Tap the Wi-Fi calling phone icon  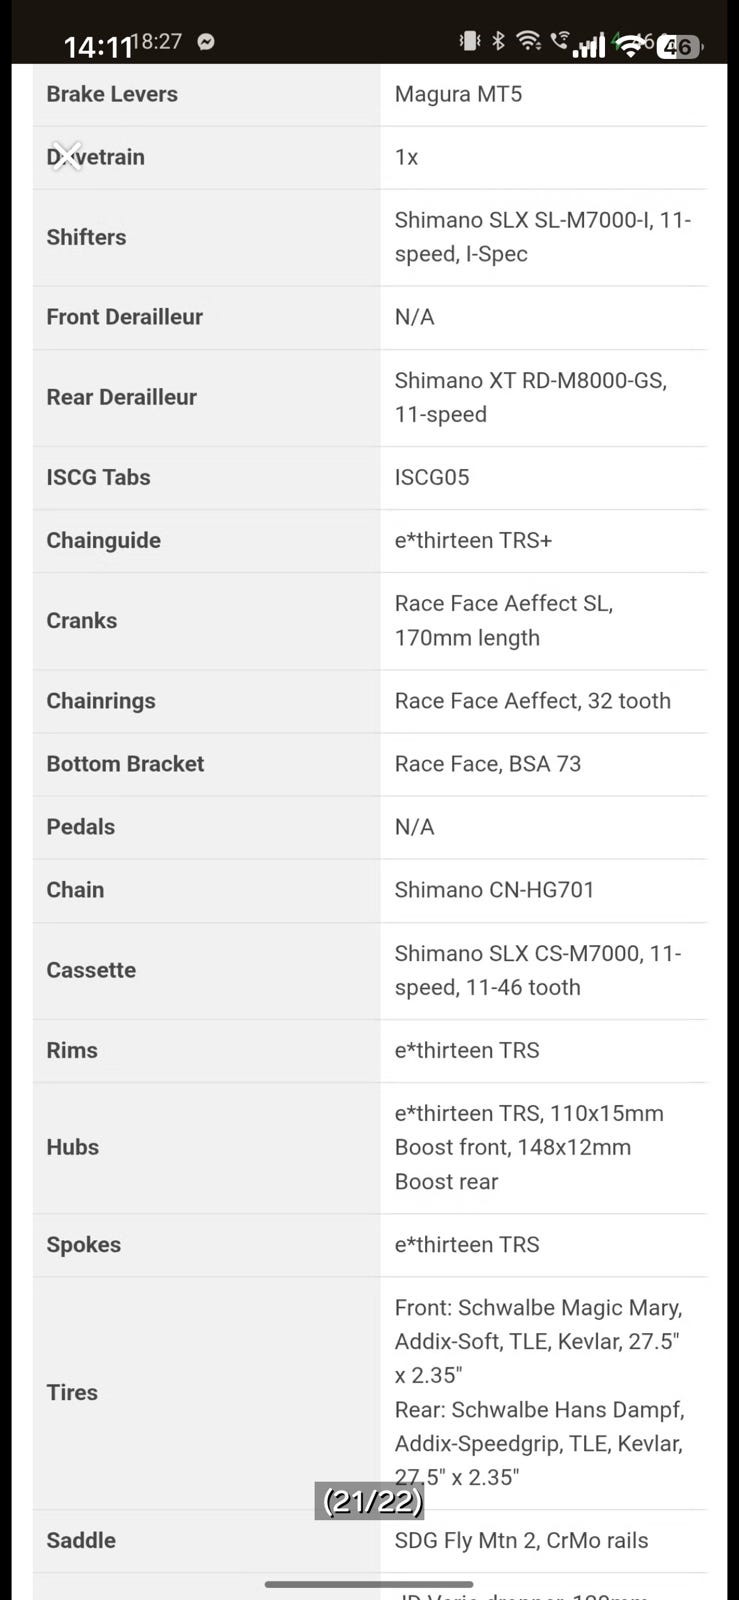coord(559,41)
